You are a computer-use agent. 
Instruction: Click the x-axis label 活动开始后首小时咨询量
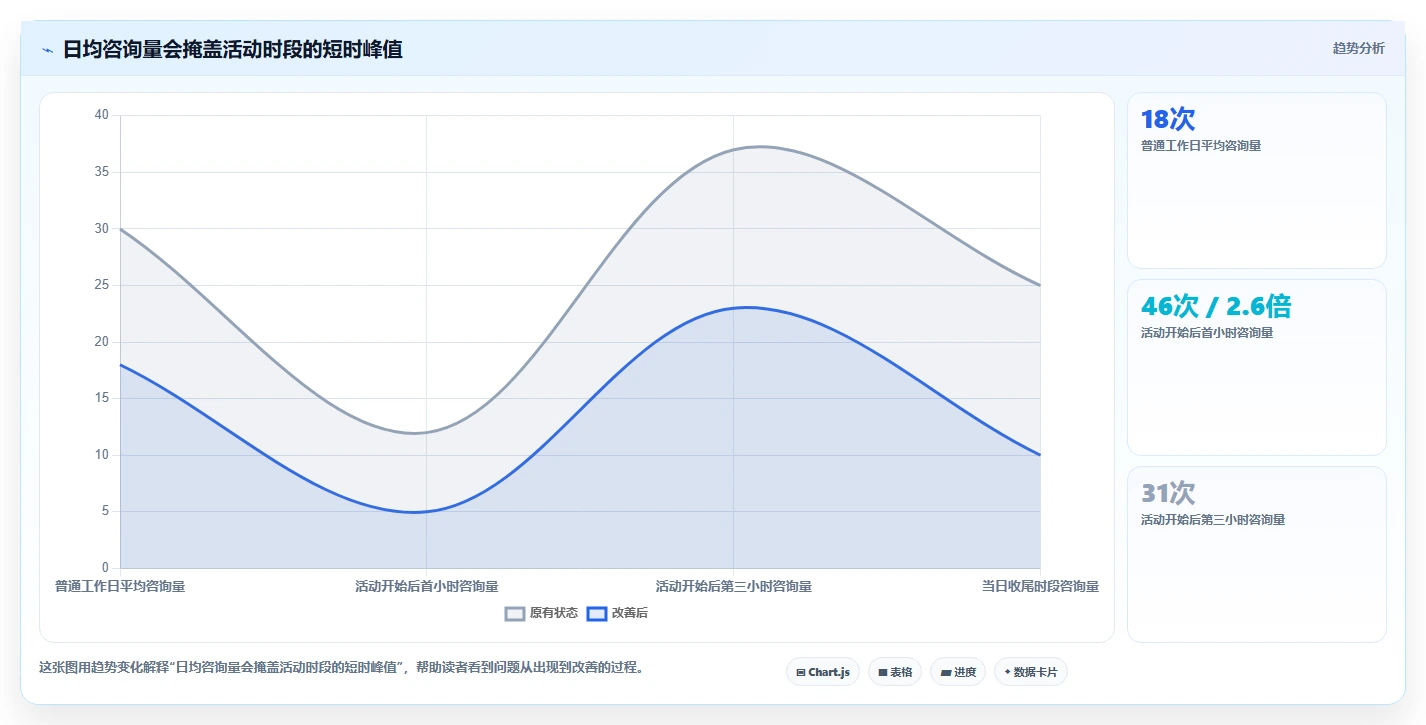[x=426, y=586]
